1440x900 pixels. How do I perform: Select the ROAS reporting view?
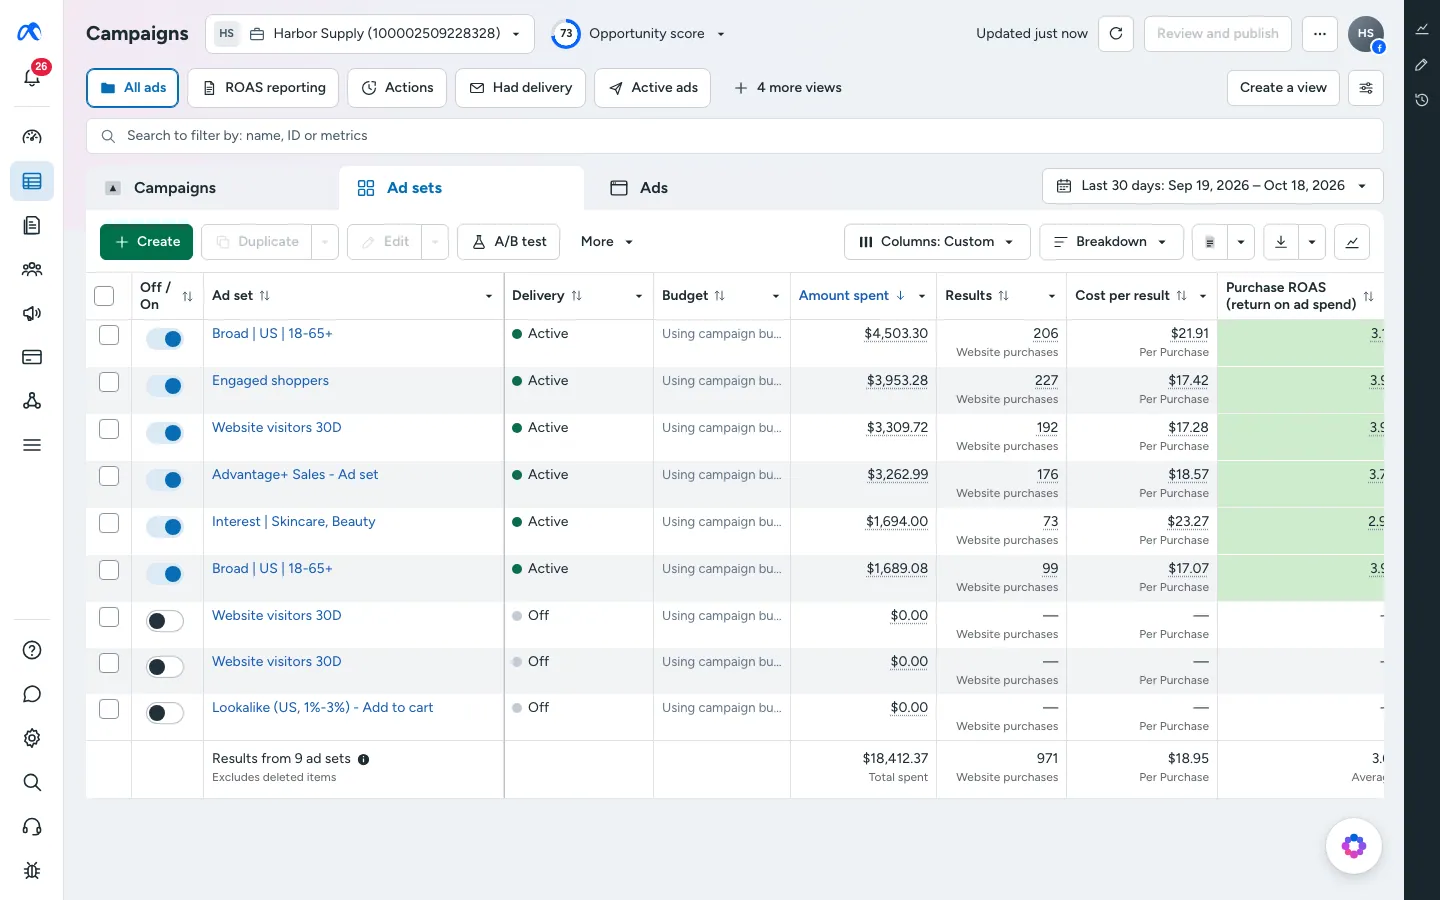264,88
